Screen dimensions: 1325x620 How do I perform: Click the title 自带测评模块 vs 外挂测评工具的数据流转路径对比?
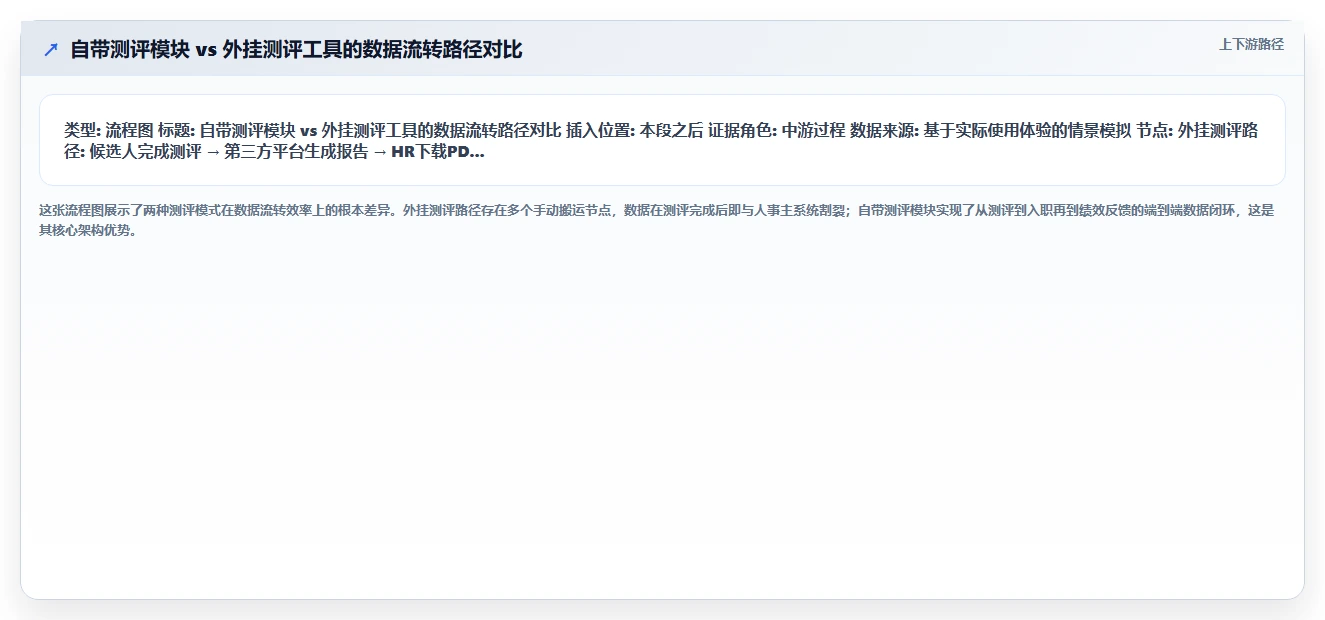[x=296, y=50]
